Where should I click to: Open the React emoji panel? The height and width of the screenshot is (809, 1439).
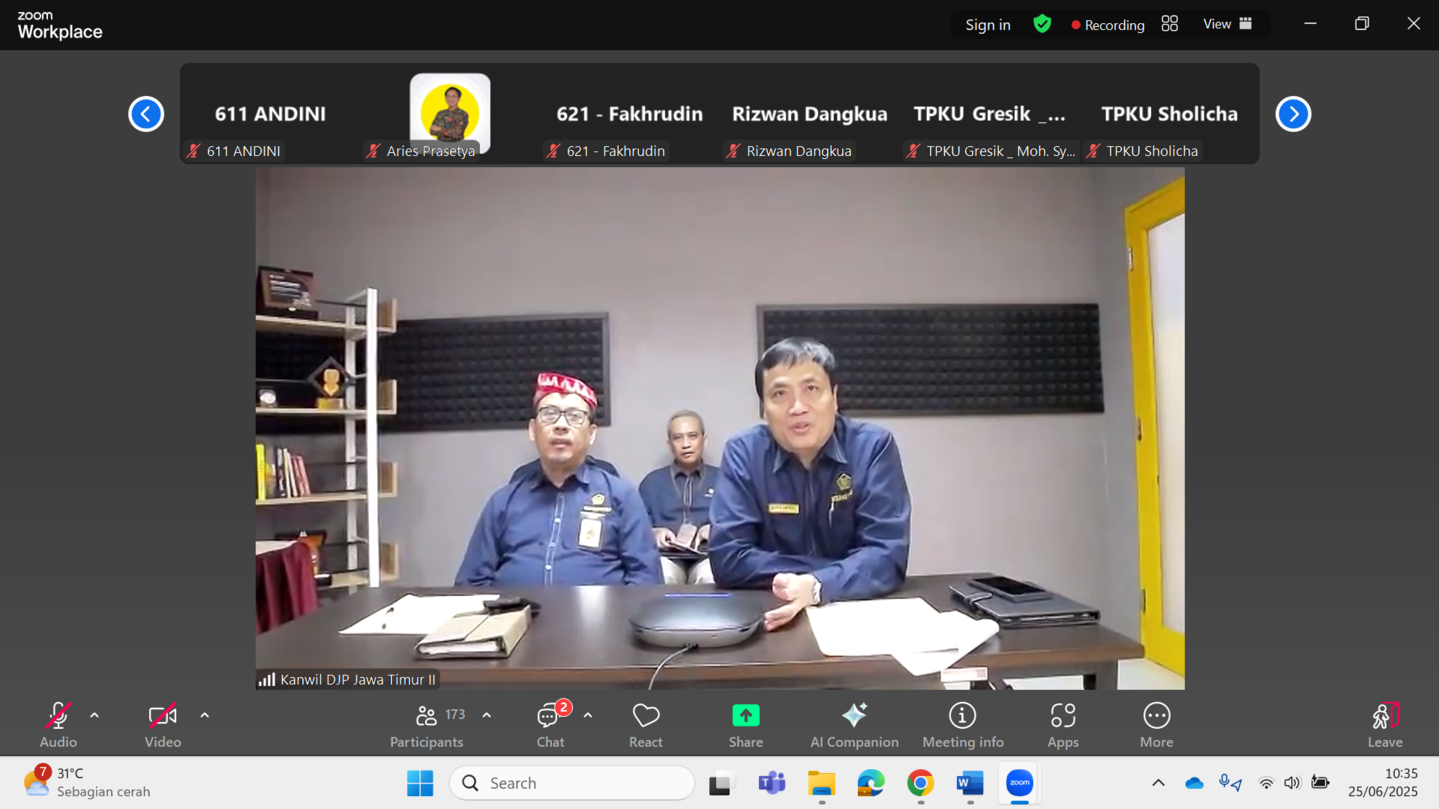tap(645, 724)
